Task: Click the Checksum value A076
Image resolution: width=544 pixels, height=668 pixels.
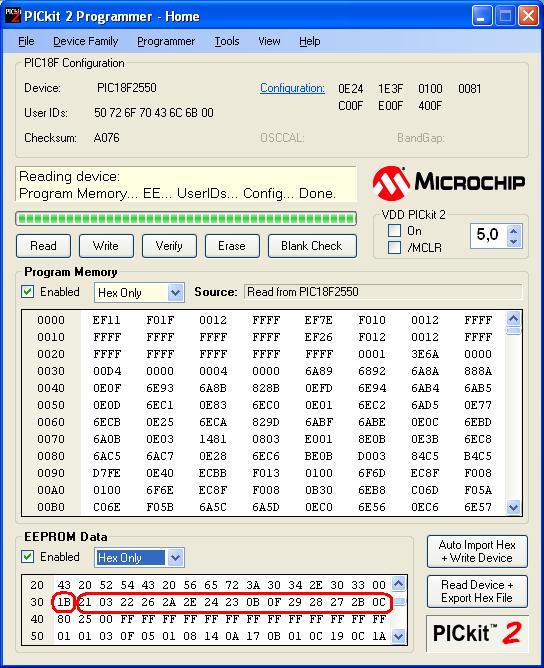Action: (106, 138)
